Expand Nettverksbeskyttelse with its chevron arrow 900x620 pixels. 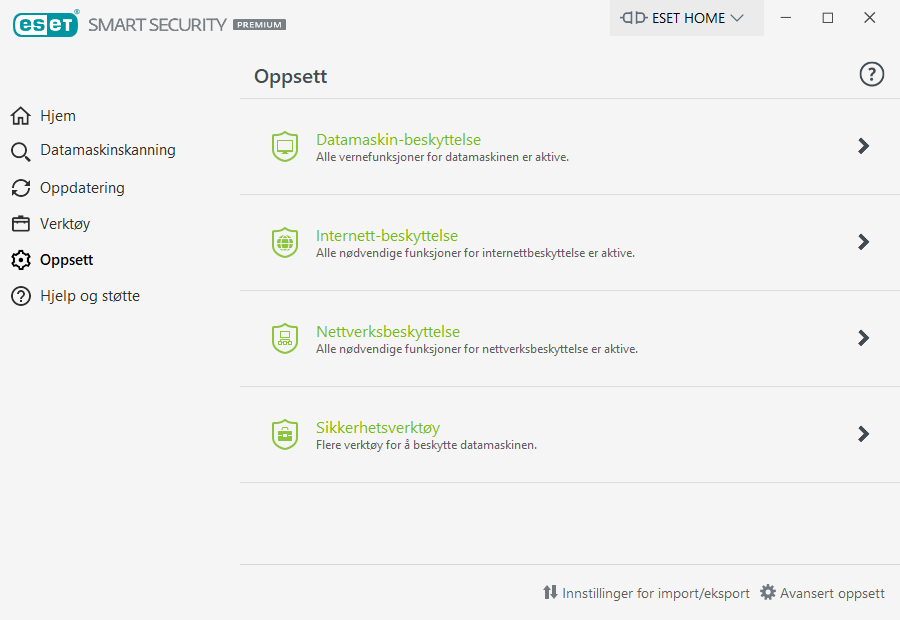tap(863, 338)
